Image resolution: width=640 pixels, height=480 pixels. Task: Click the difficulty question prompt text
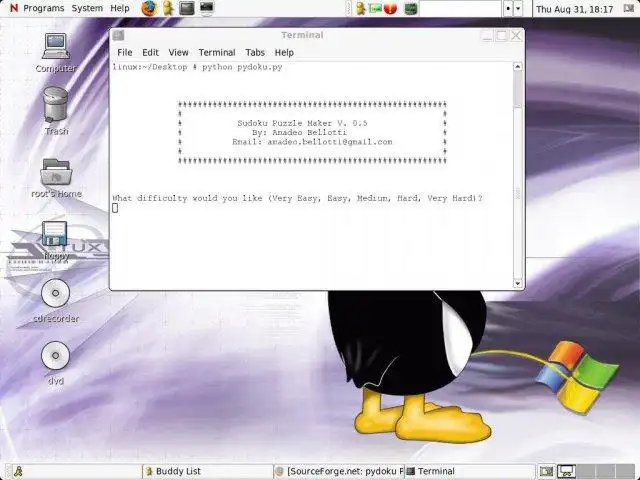(x=298, y=198)
